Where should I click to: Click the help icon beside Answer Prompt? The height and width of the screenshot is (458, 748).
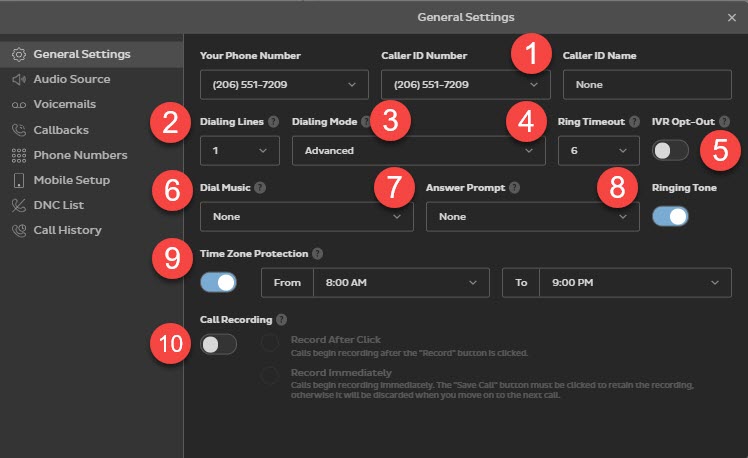click(x=514, y=187)
